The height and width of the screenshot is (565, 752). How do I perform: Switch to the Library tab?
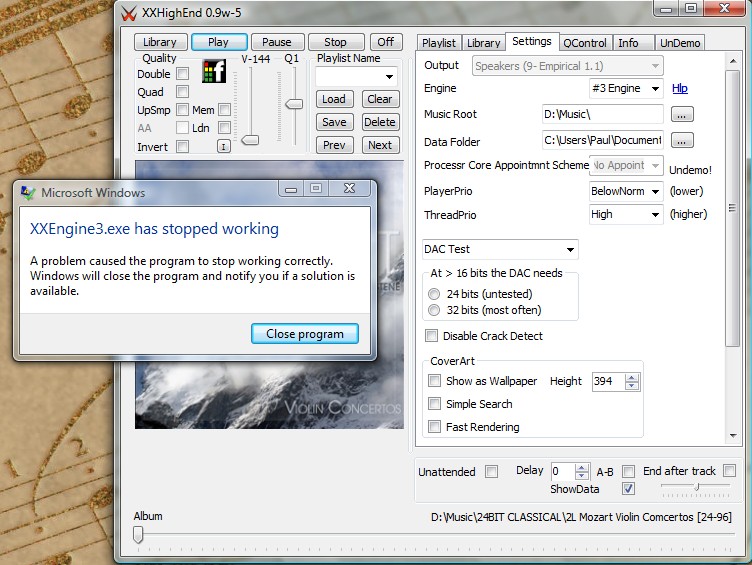483,43
